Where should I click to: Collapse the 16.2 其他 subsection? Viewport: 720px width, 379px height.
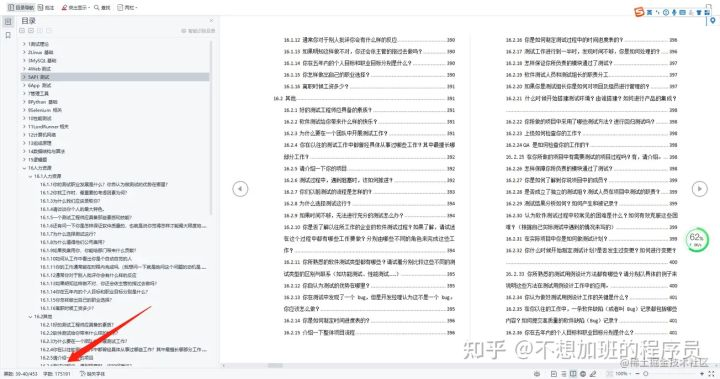(30, 317)
